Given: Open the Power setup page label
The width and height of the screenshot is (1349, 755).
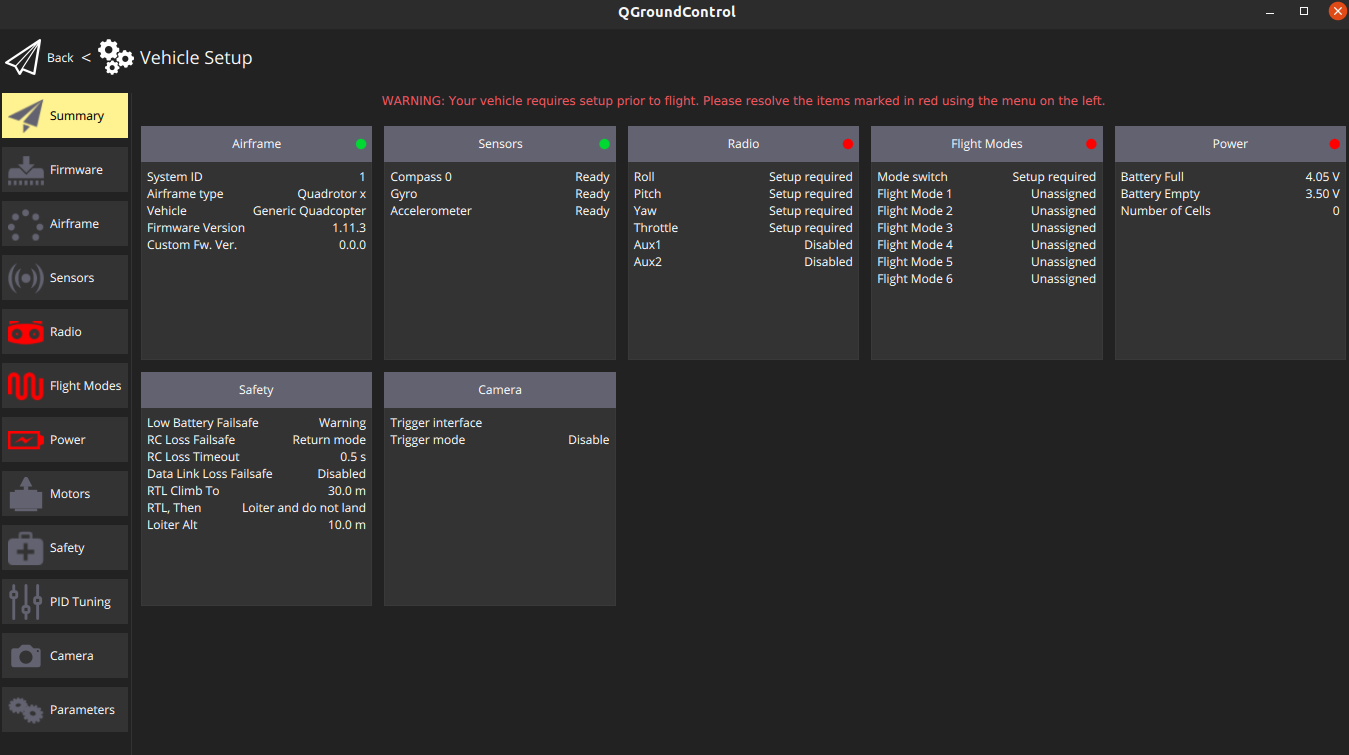Looking at the screenshot, I should point(68,440).
